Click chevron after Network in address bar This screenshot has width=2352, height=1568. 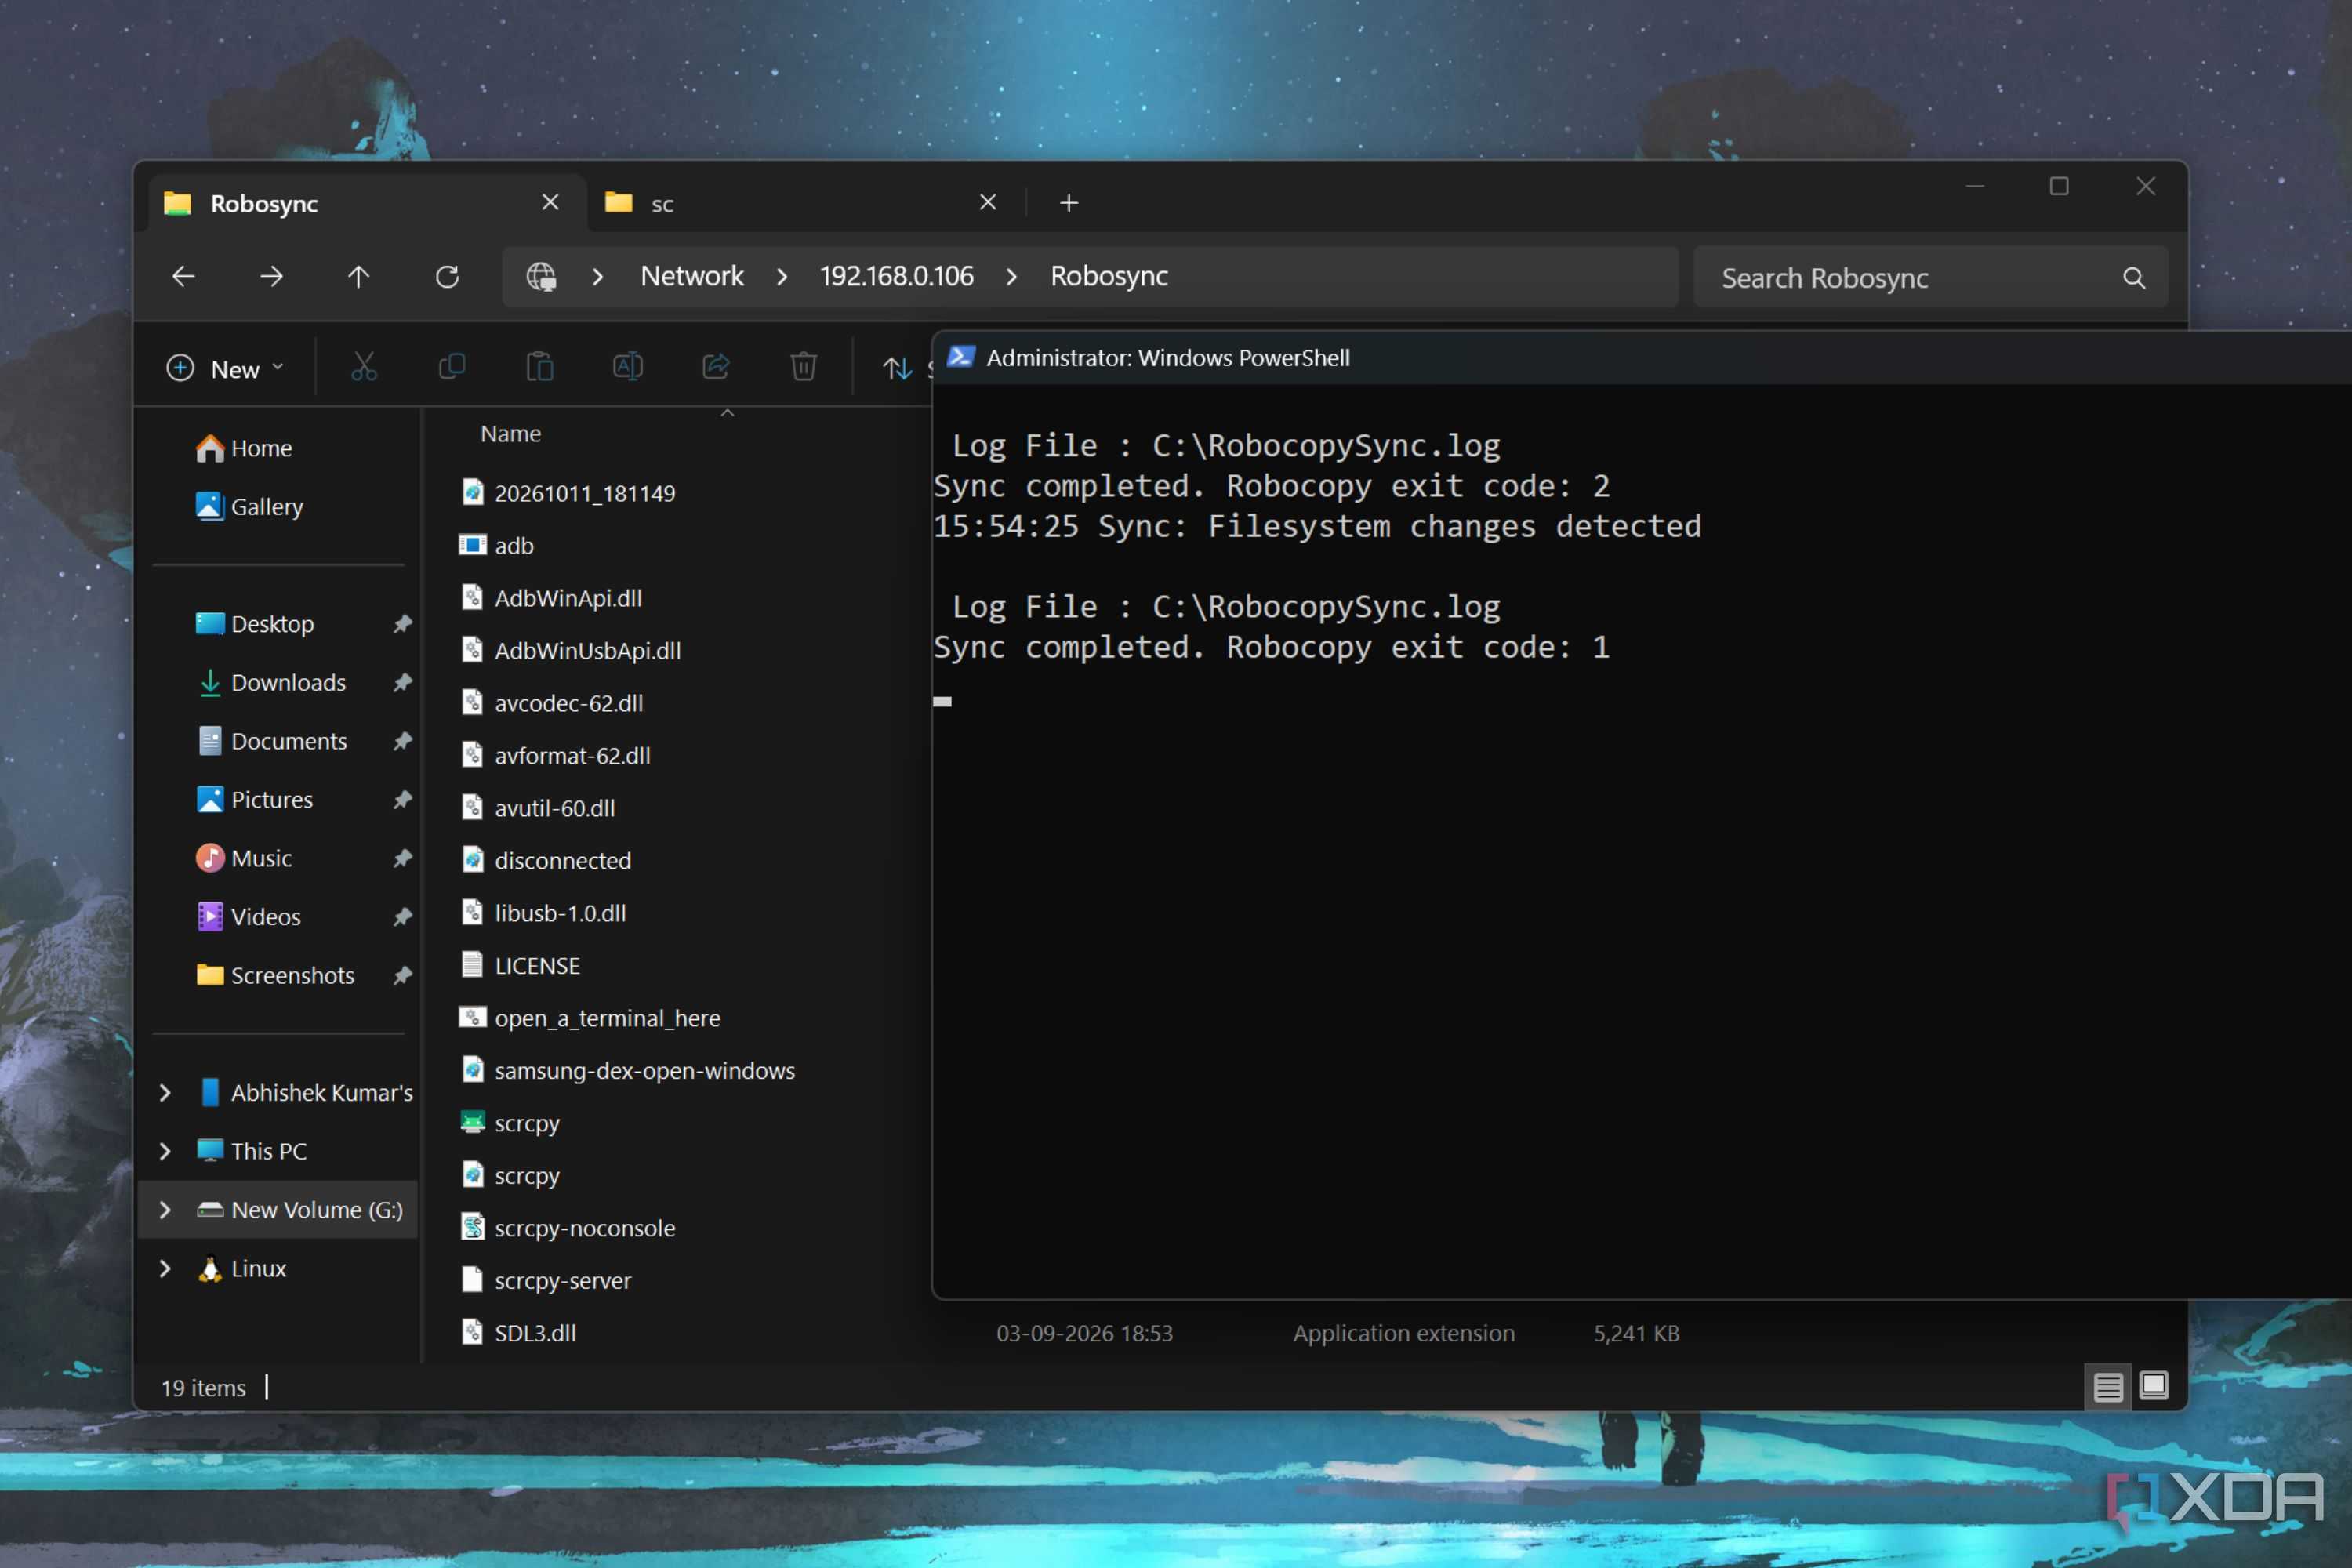(782, 277)
